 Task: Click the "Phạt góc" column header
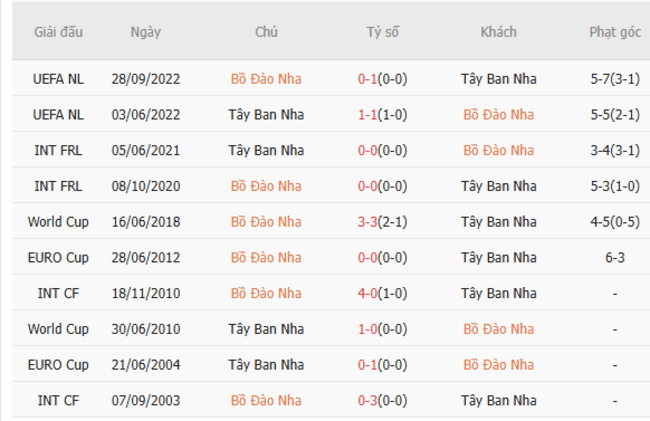click(x=614, y=32)
